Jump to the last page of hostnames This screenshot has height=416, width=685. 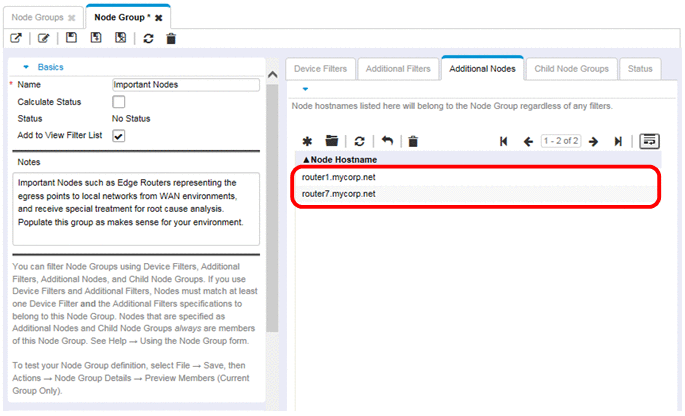click(618, 142)
